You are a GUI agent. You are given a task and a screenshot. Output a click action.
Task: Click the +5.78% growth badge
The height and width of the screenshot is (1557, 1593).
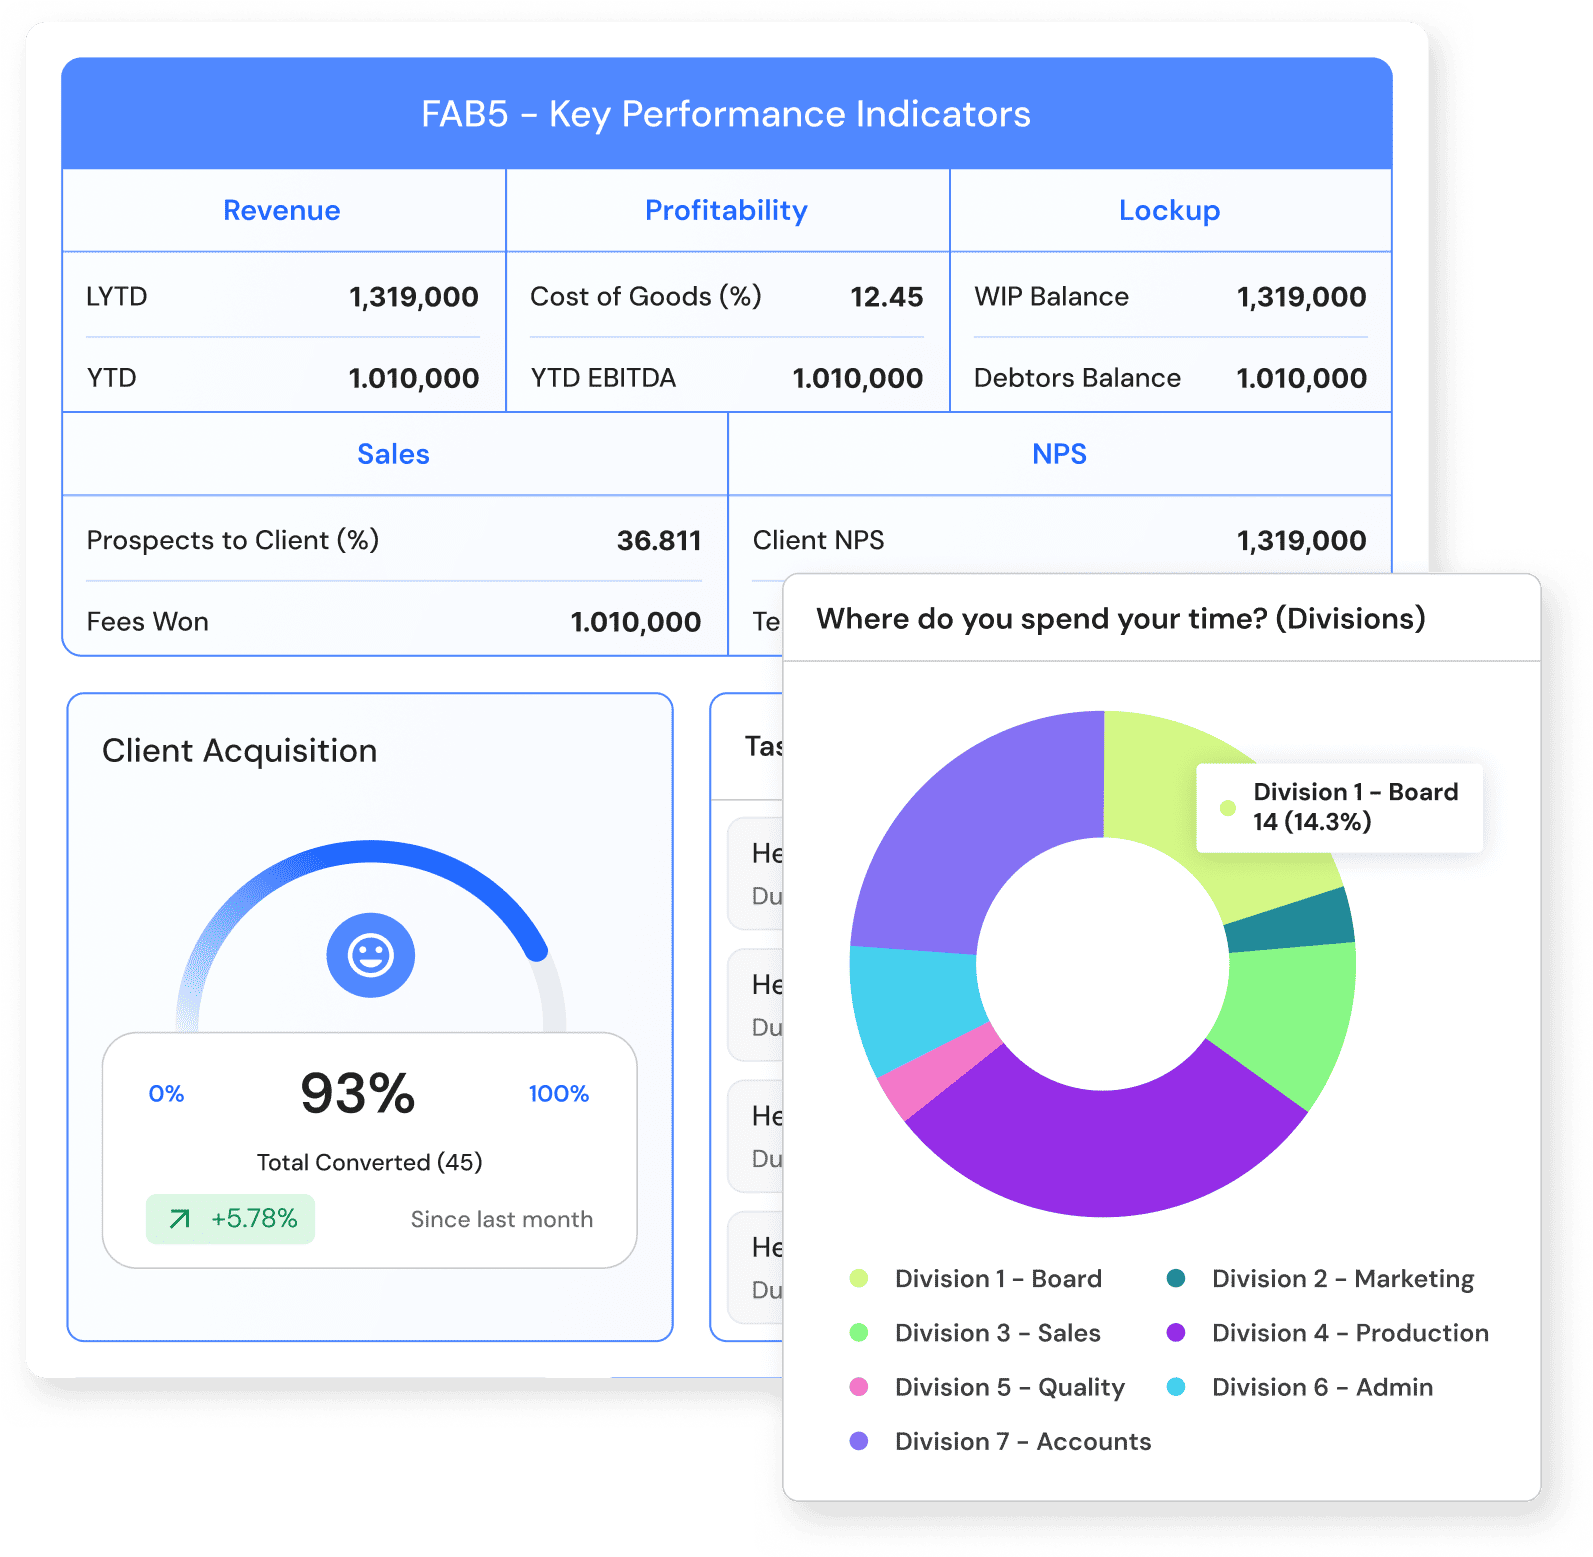click(231, 1219)
